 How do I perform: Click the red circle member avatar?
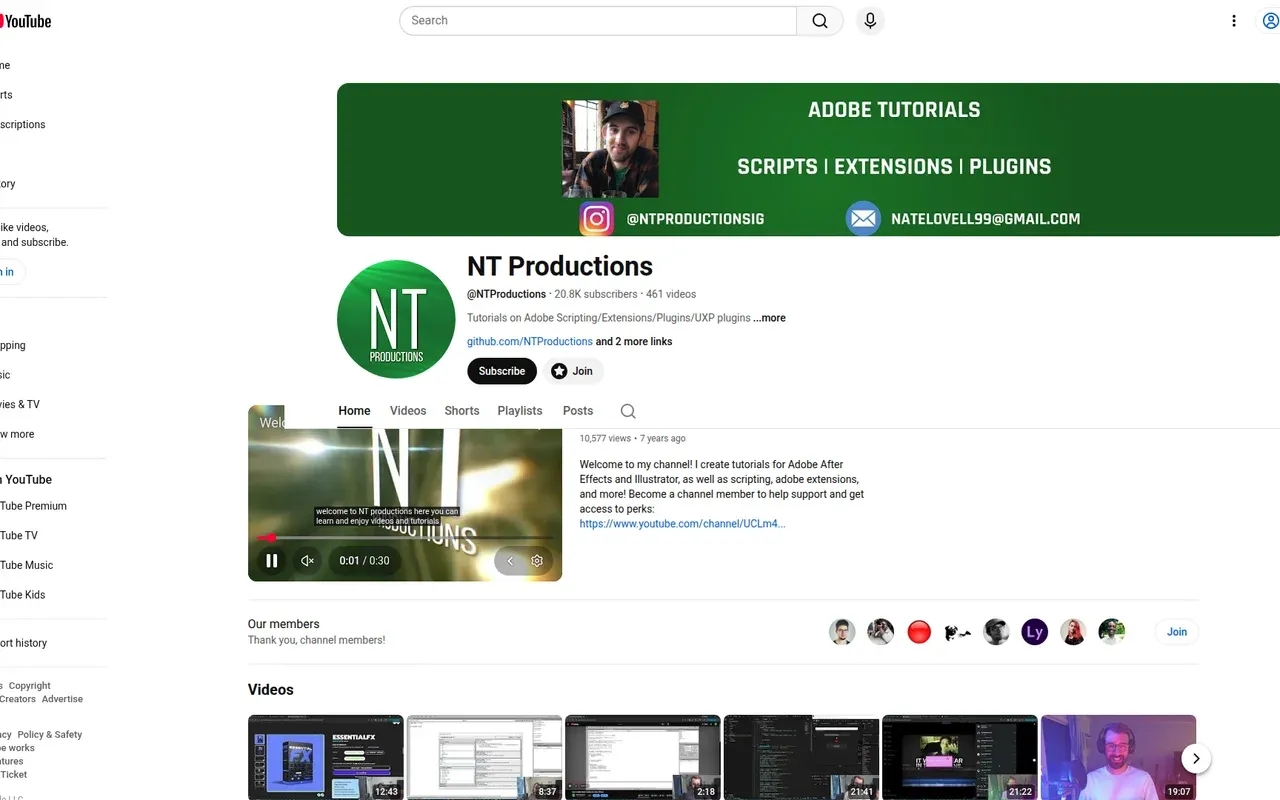point(919,632)
